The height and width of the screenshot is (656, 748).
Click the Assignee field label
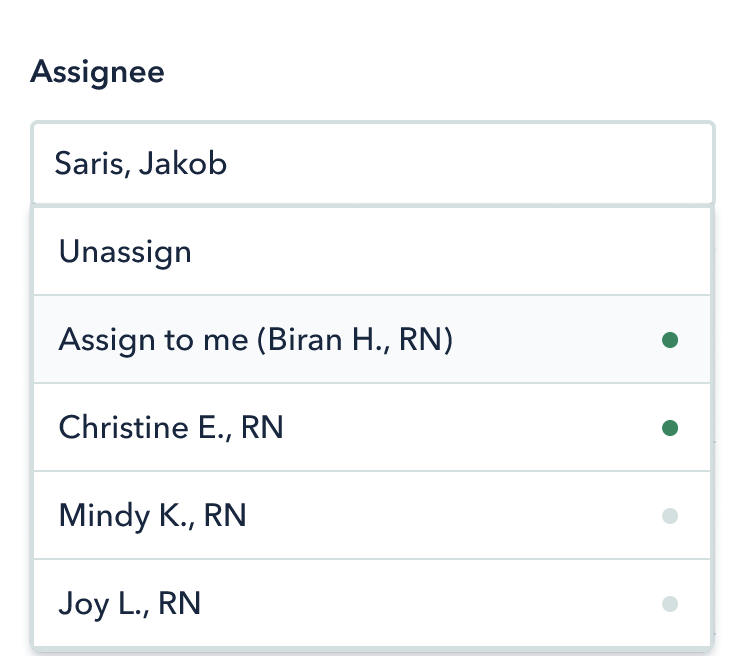tap(98, 72)
